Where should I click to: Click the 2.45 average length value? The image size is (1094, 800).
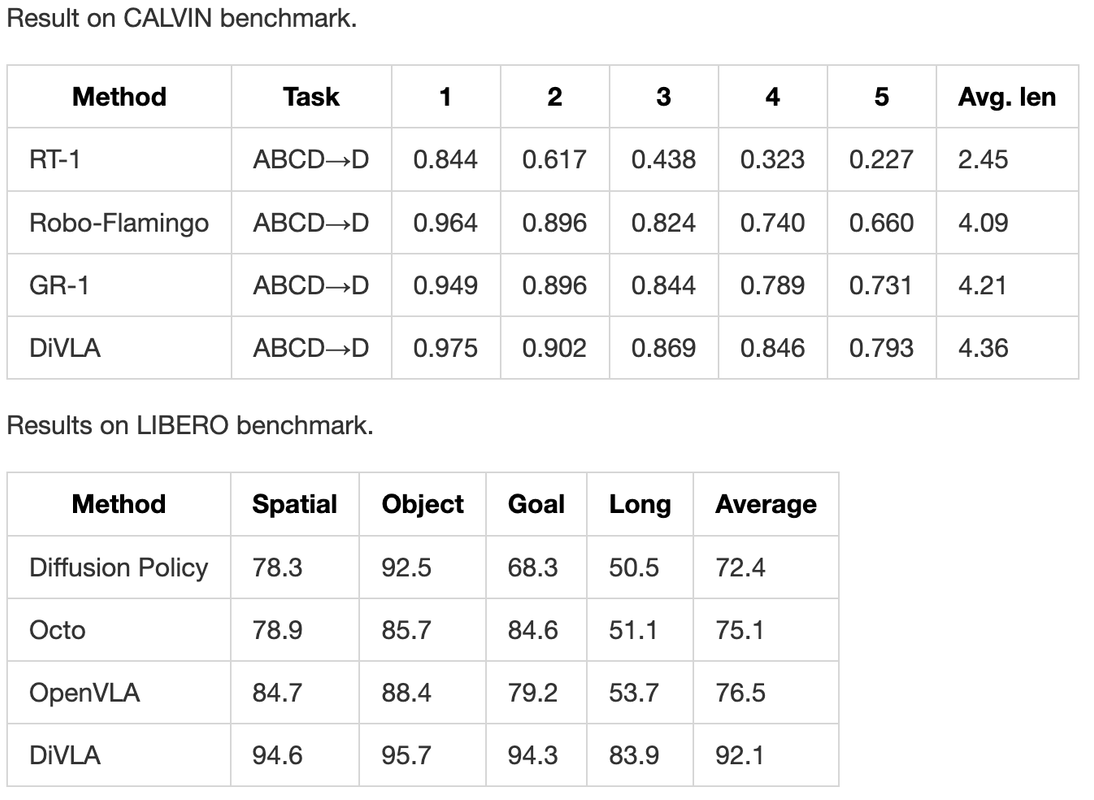point(983,159)
